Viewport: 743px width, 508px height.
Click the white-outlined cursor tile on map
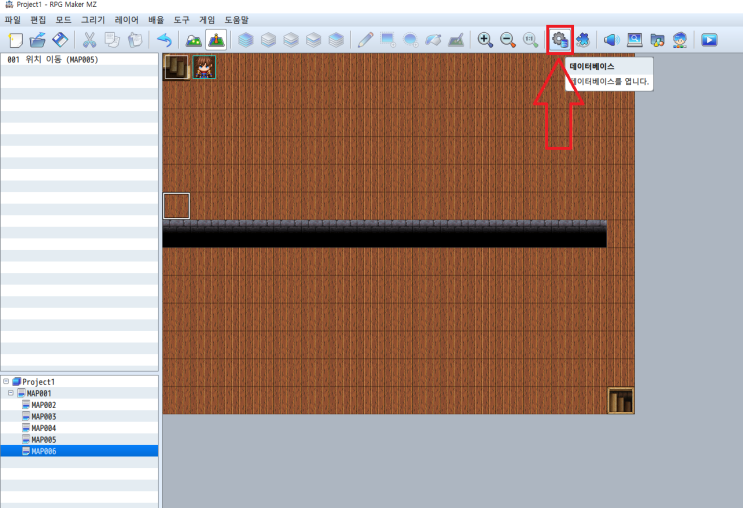(176, 206)
